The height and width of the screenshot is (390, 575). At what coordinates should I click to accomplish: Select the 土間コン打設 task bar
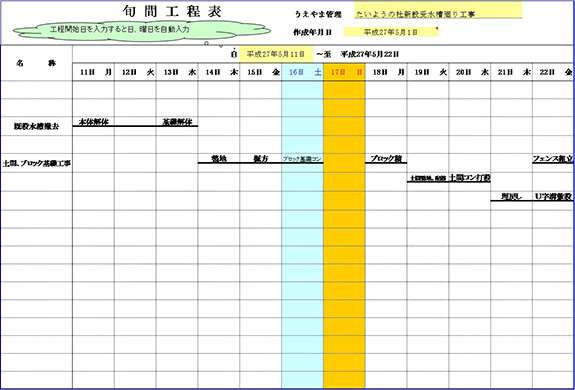[x=470, y=178]
